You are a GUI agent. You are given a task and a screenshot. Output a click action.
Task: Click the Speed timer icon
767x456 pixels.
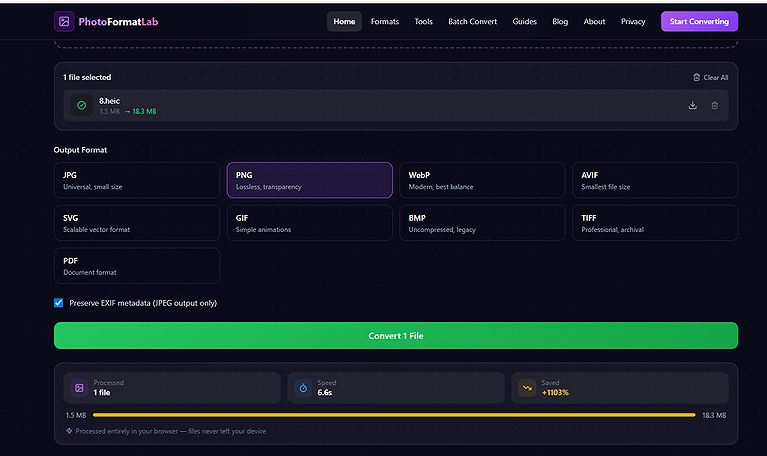(303, 388)
